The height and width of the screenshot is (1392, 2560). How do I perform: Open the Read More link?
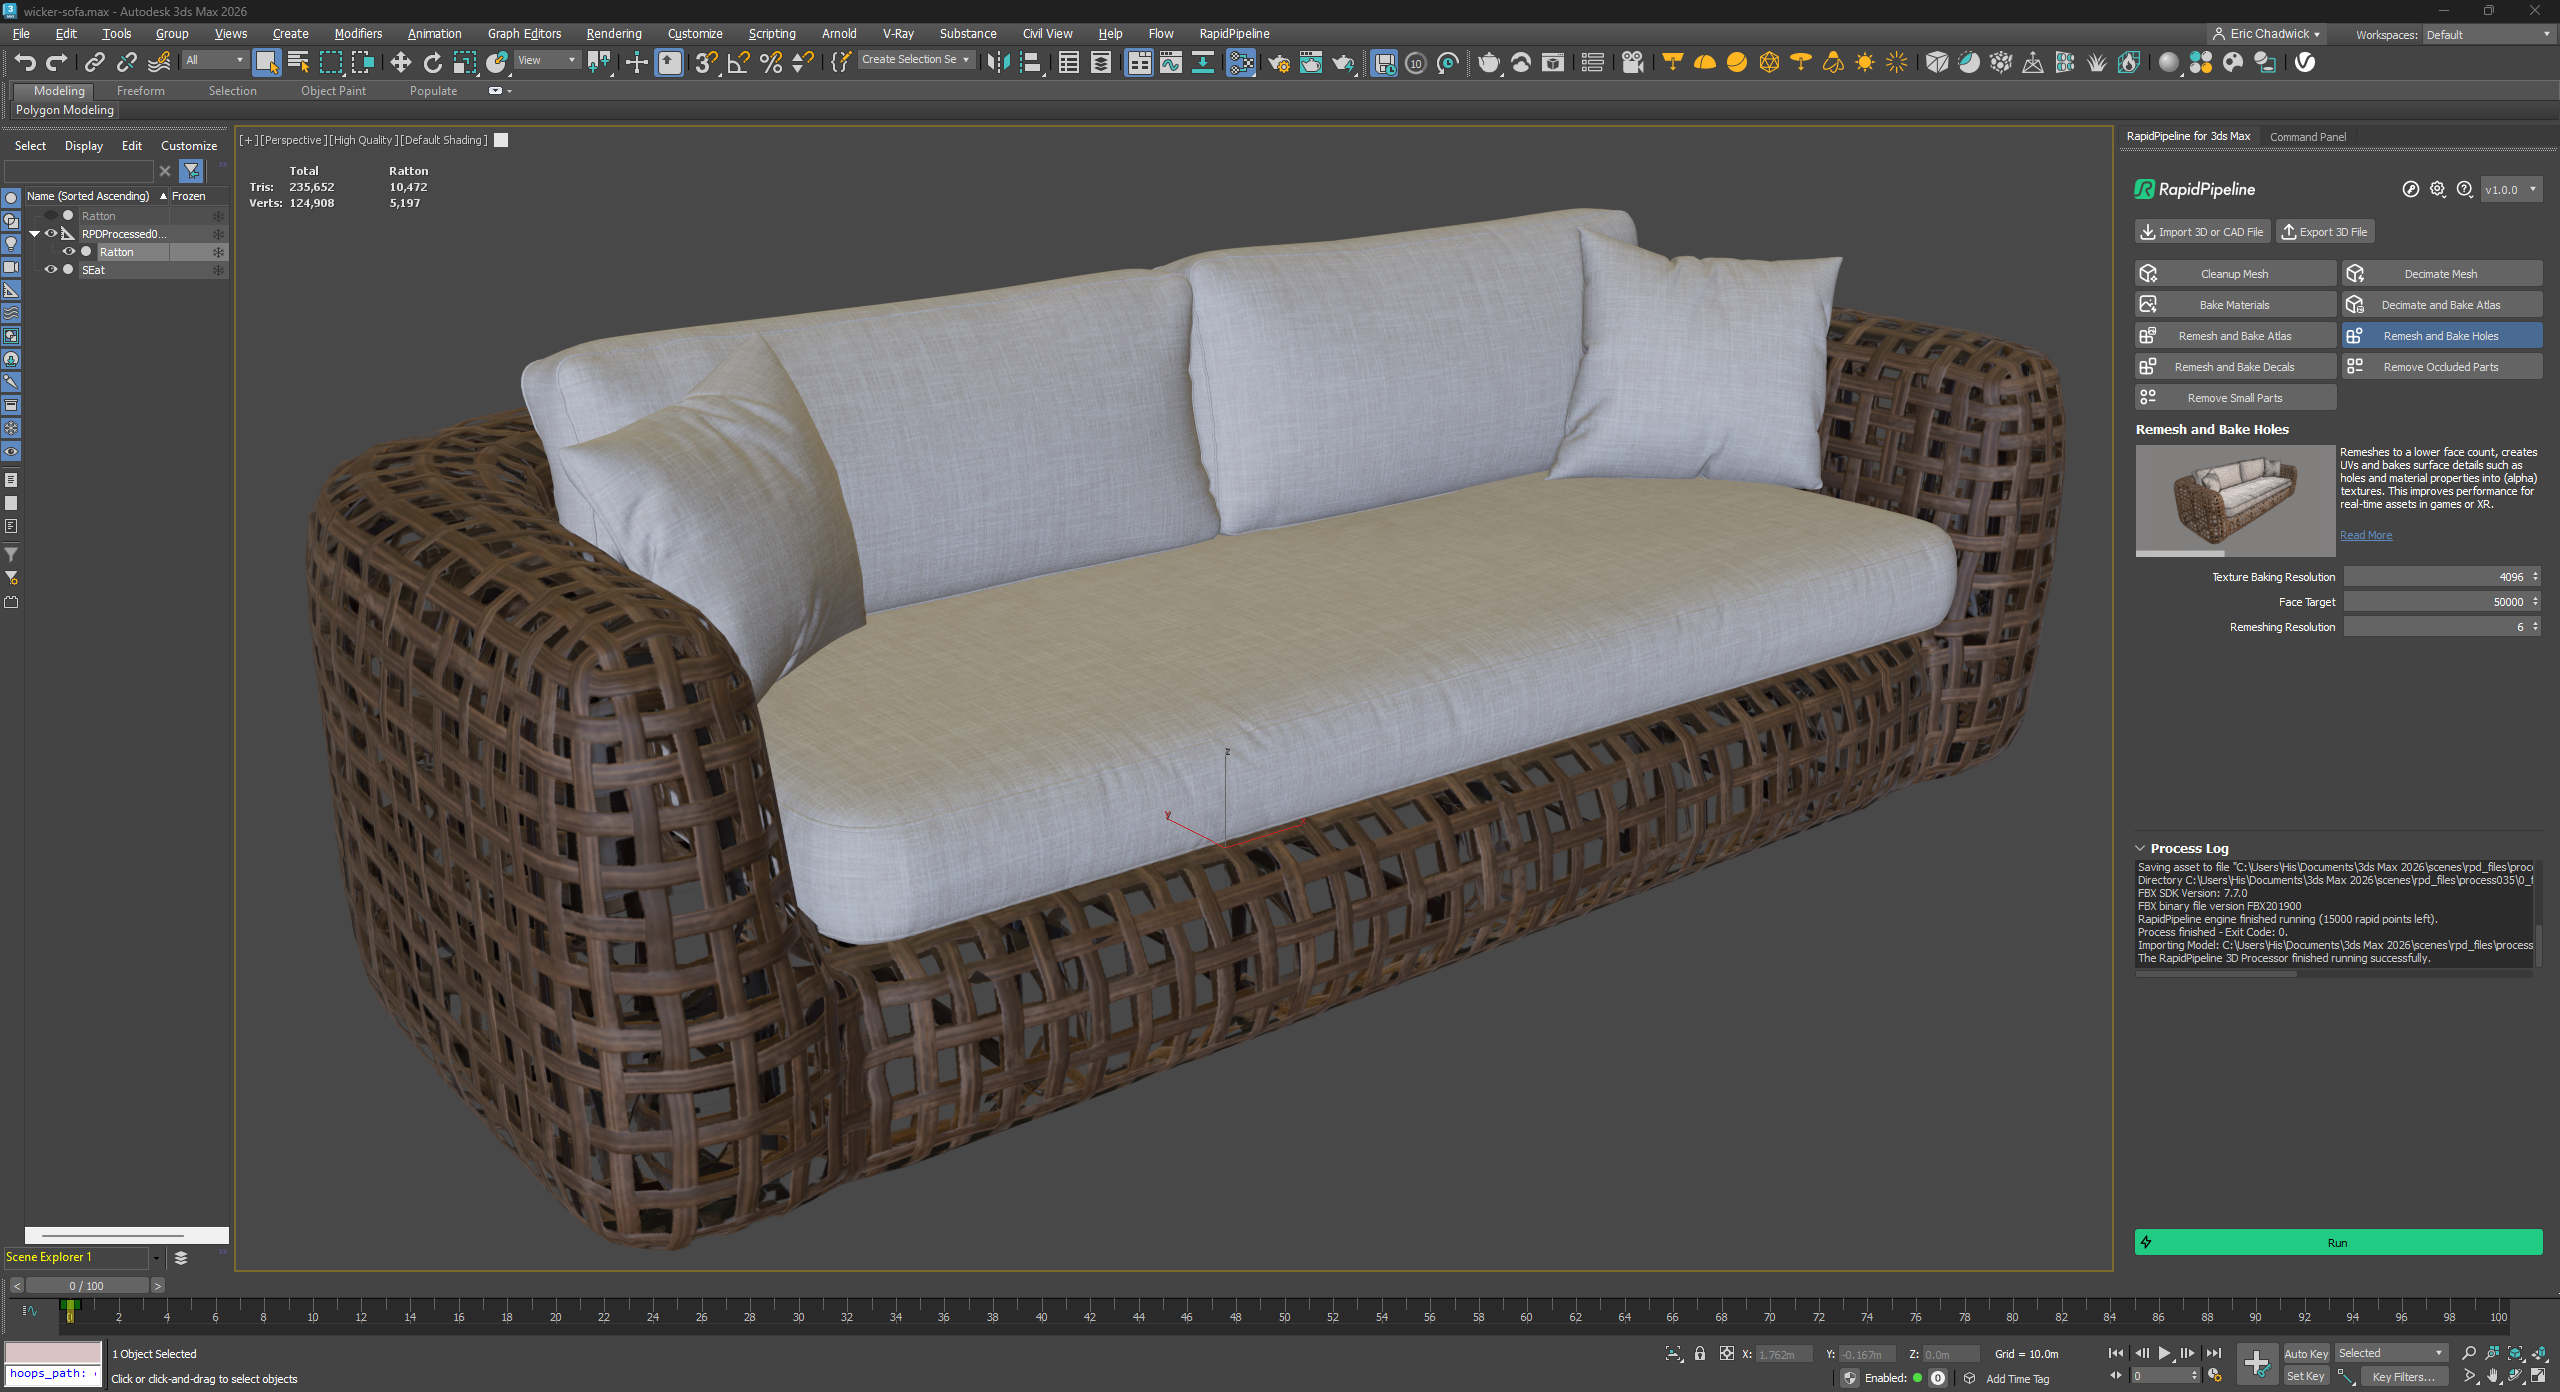[x=2365, y=535]
